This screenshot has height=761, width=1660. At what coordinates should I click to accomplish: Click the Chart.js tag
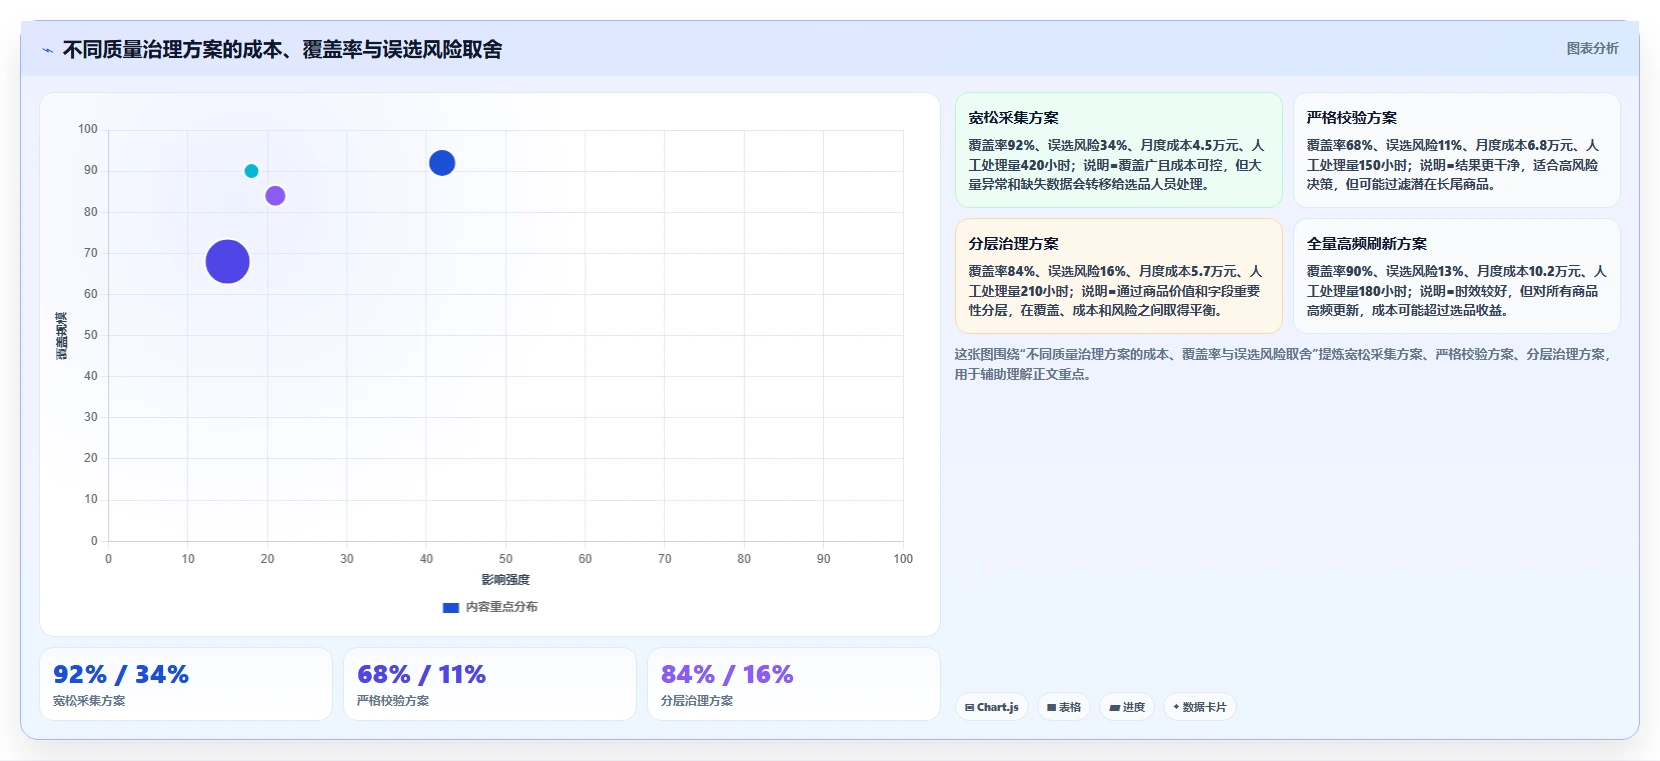(x=992, y=707)
